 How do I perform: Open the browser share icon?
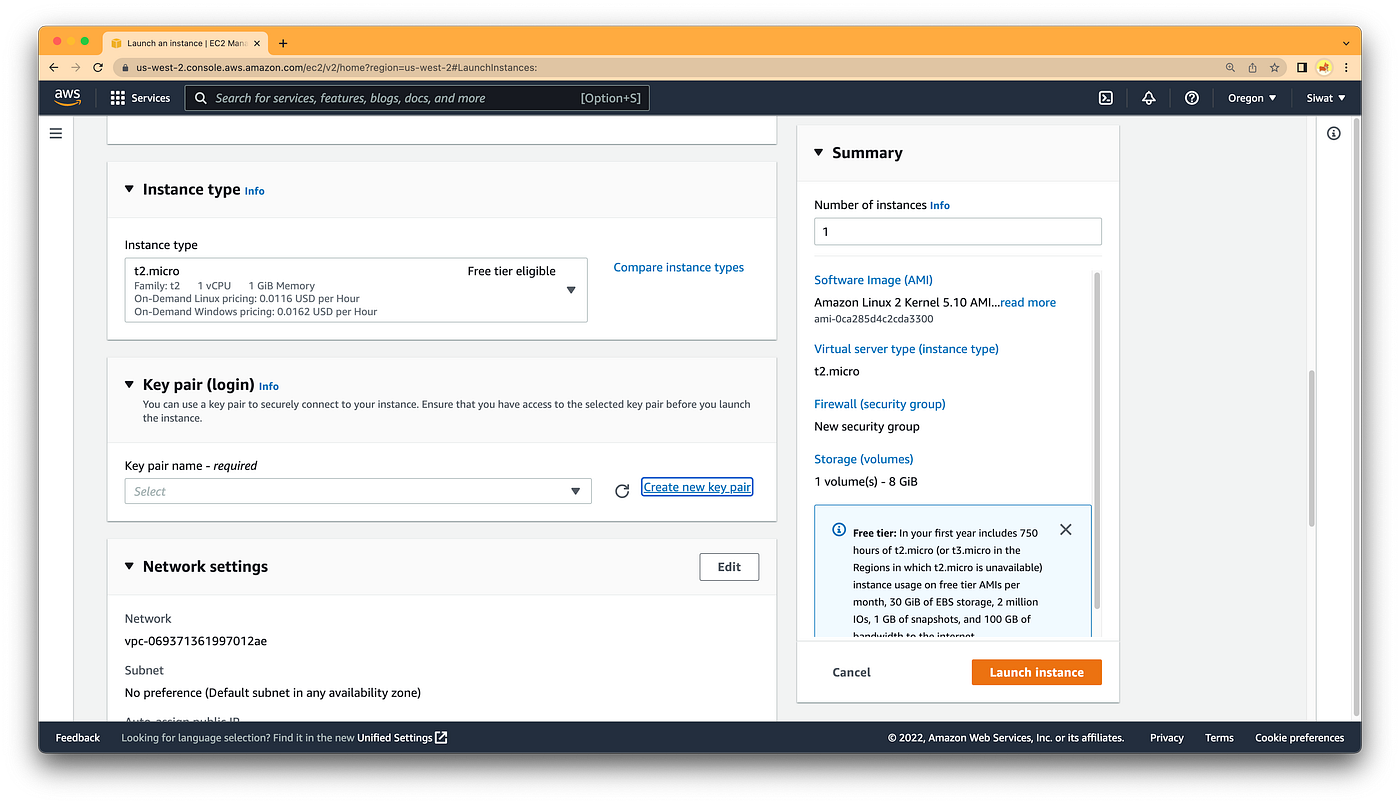[1252, 67]
